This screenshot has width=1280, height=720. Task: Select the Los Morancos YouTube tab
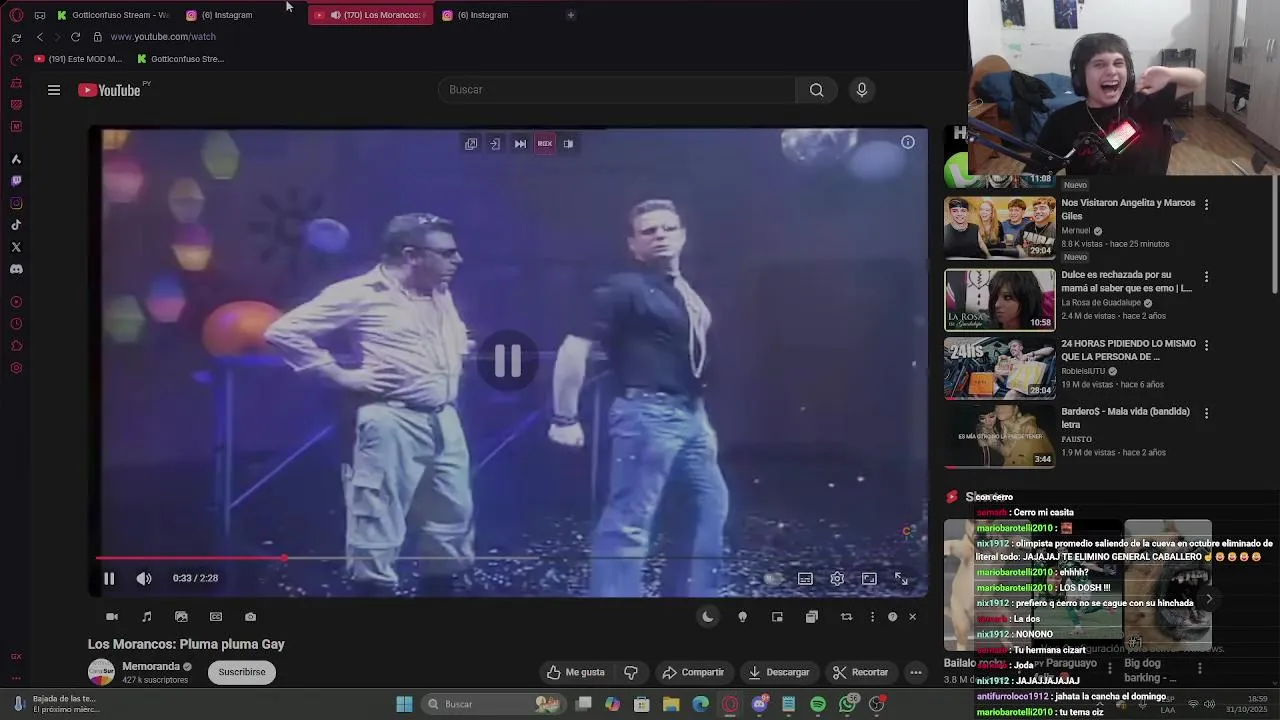pos(371,15)
